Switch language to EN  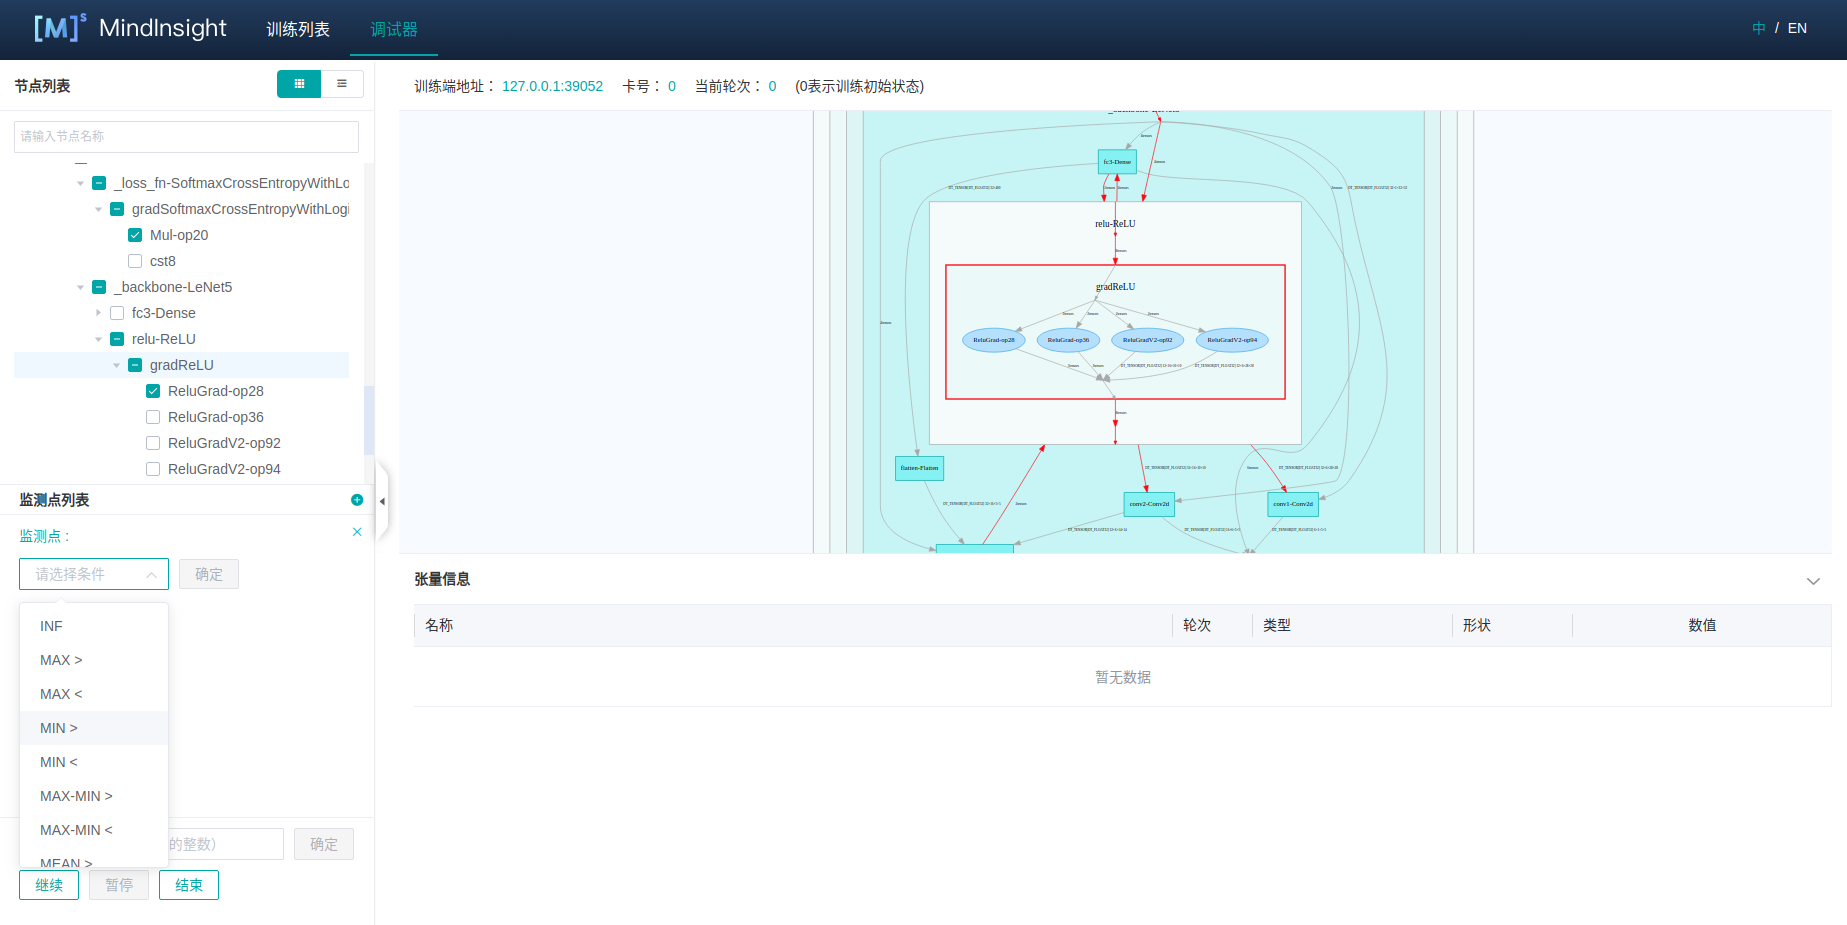[1797, 28]
